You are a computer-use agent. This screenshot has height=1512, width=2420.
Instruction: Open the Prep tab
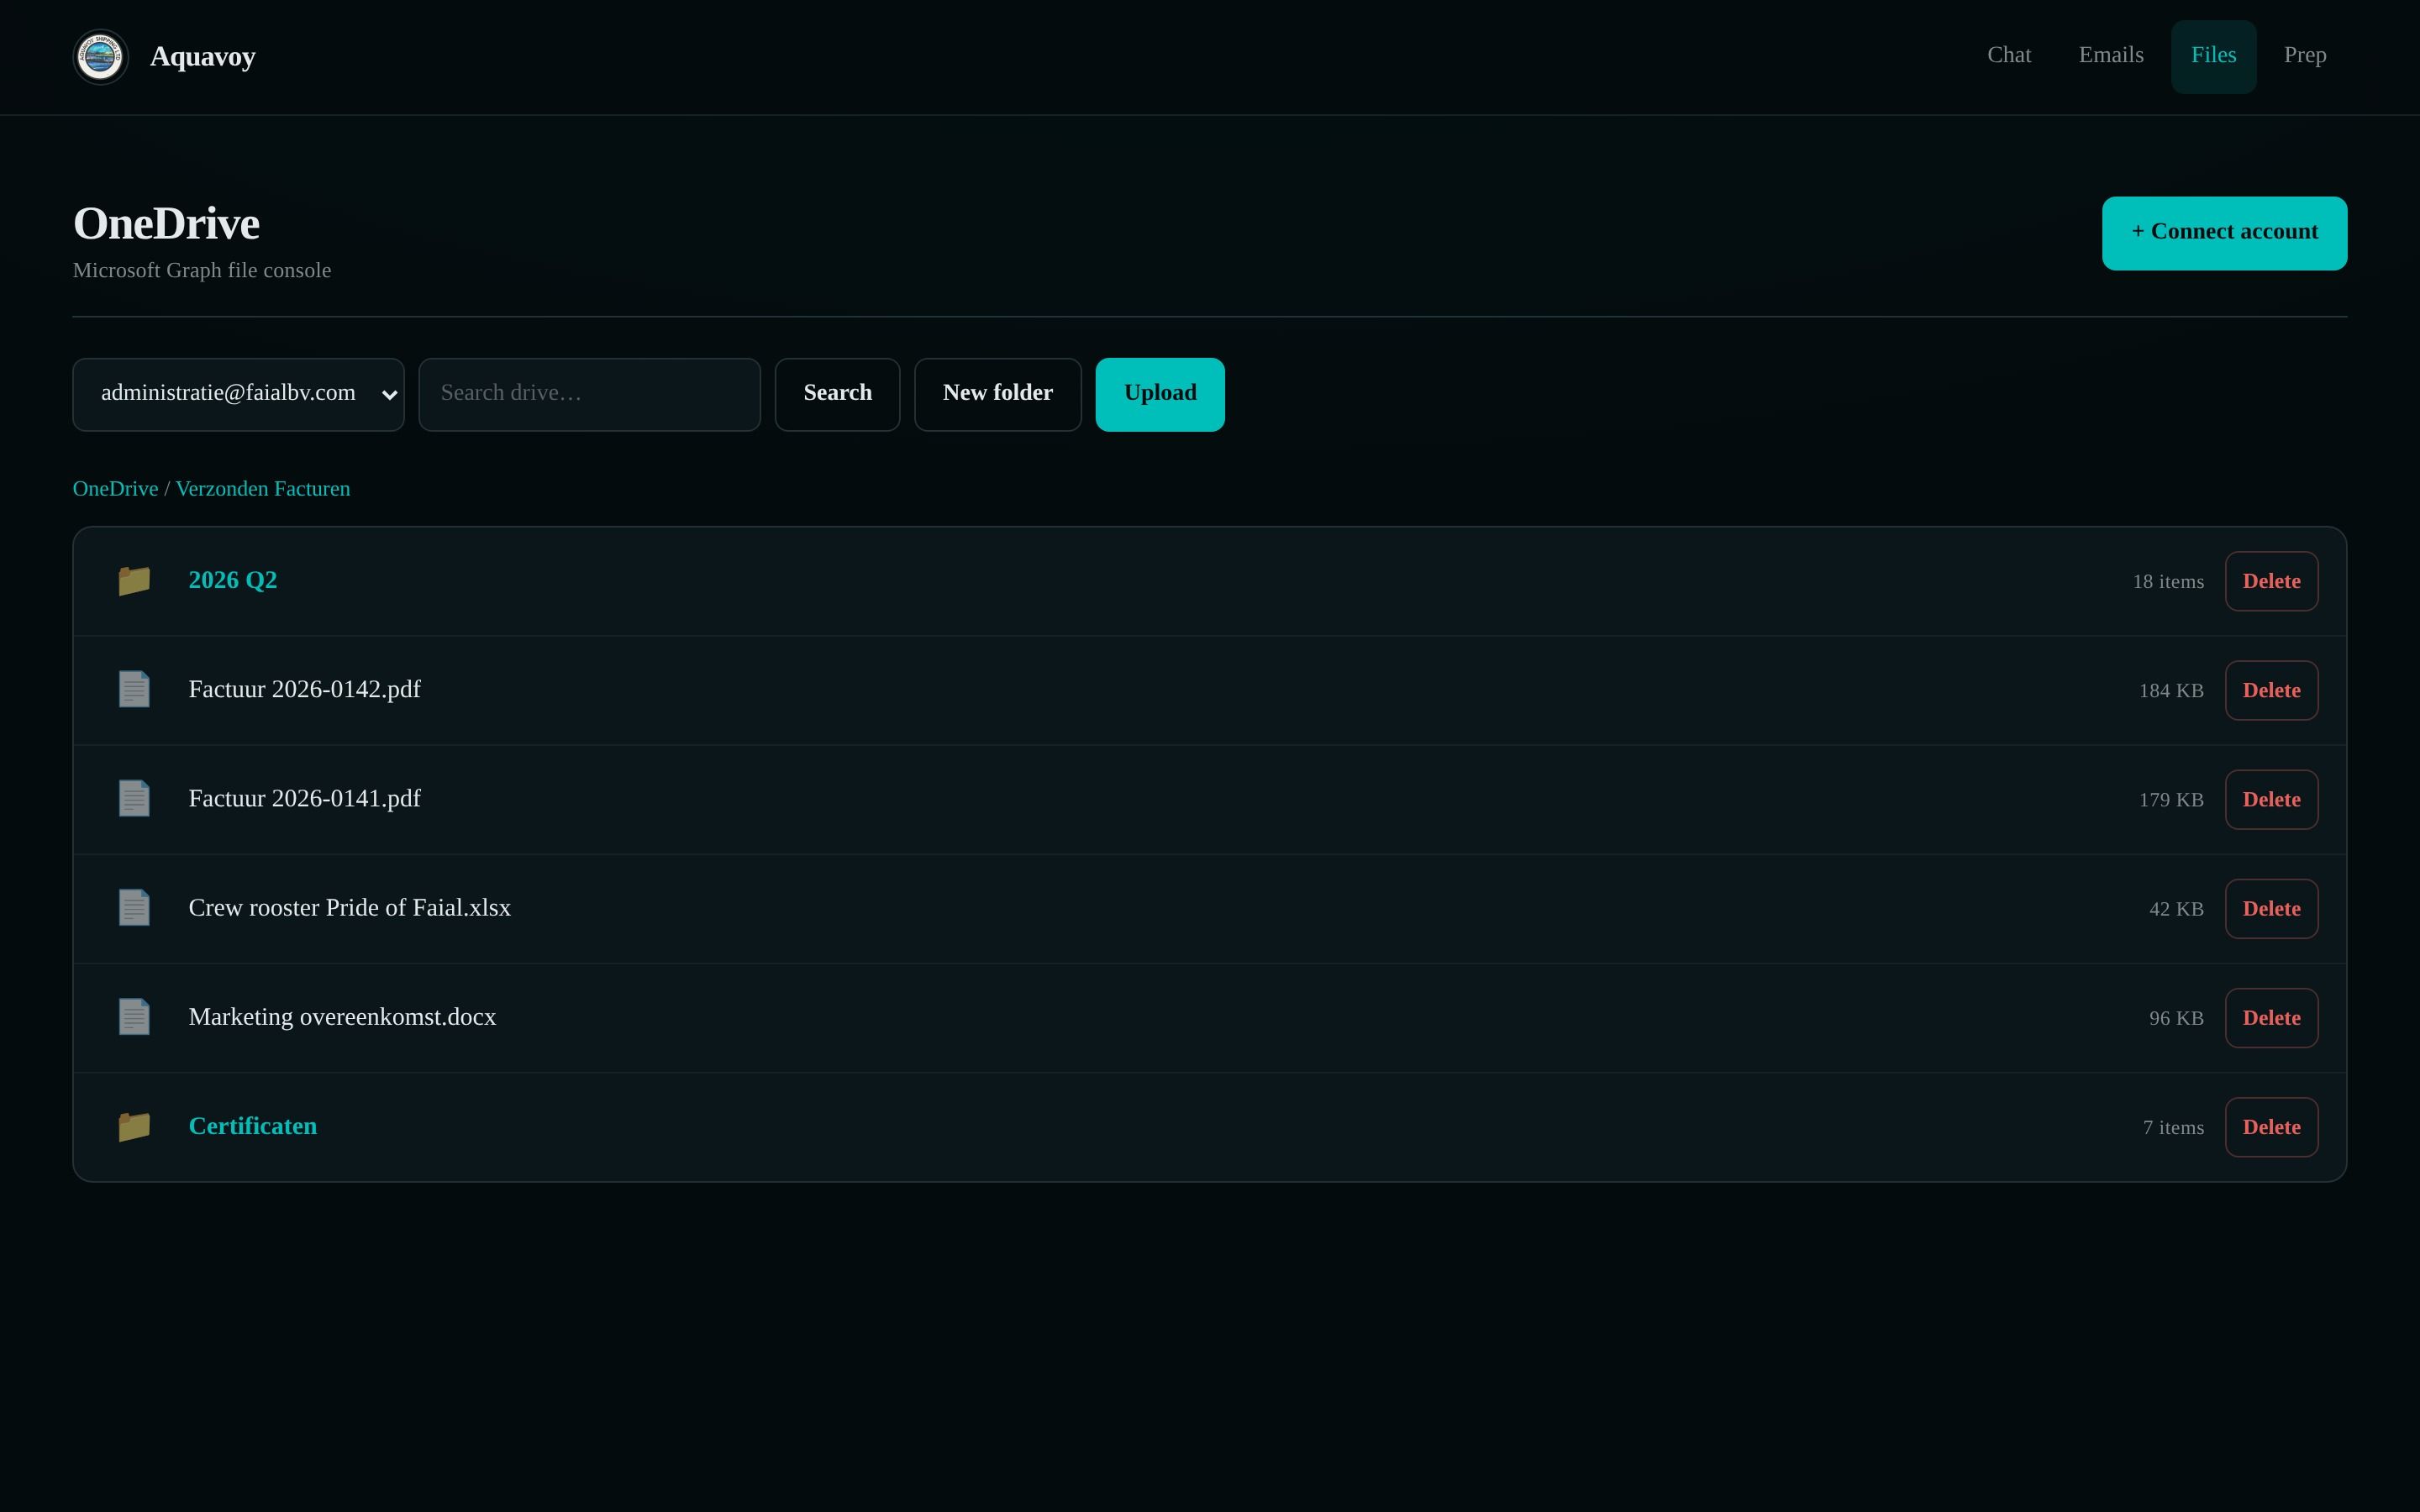click(2305, 56)
